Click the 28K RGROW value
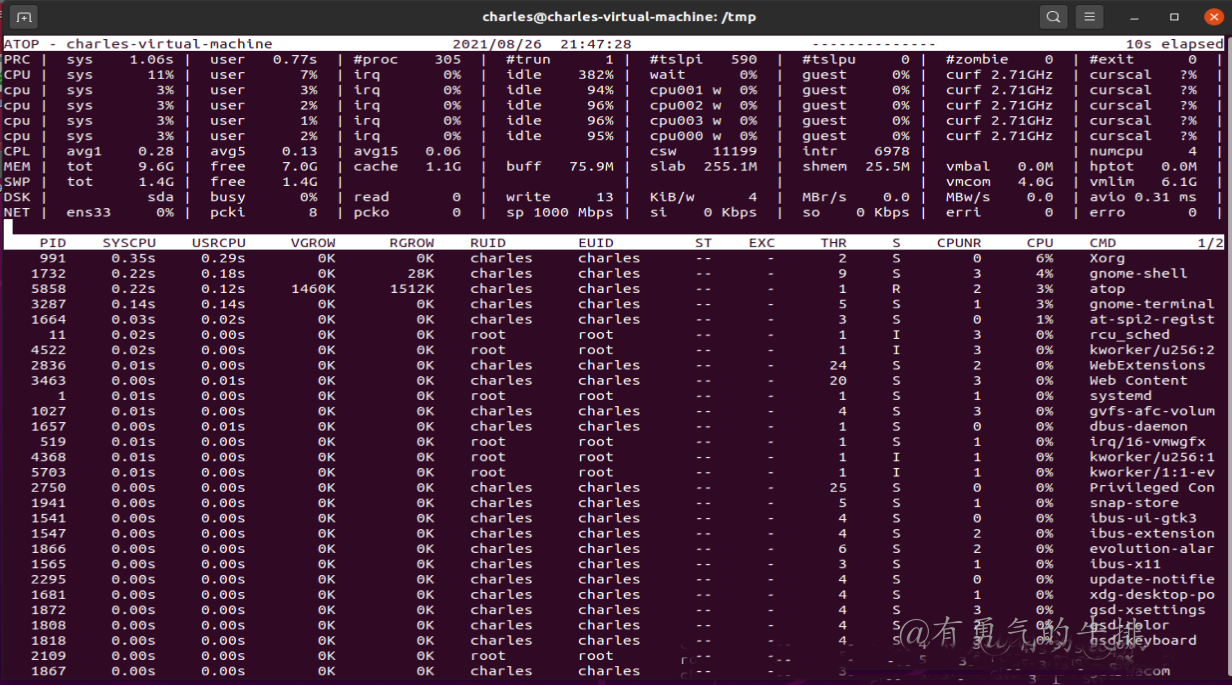1232x685 pixels. click(x=421, y=273)
